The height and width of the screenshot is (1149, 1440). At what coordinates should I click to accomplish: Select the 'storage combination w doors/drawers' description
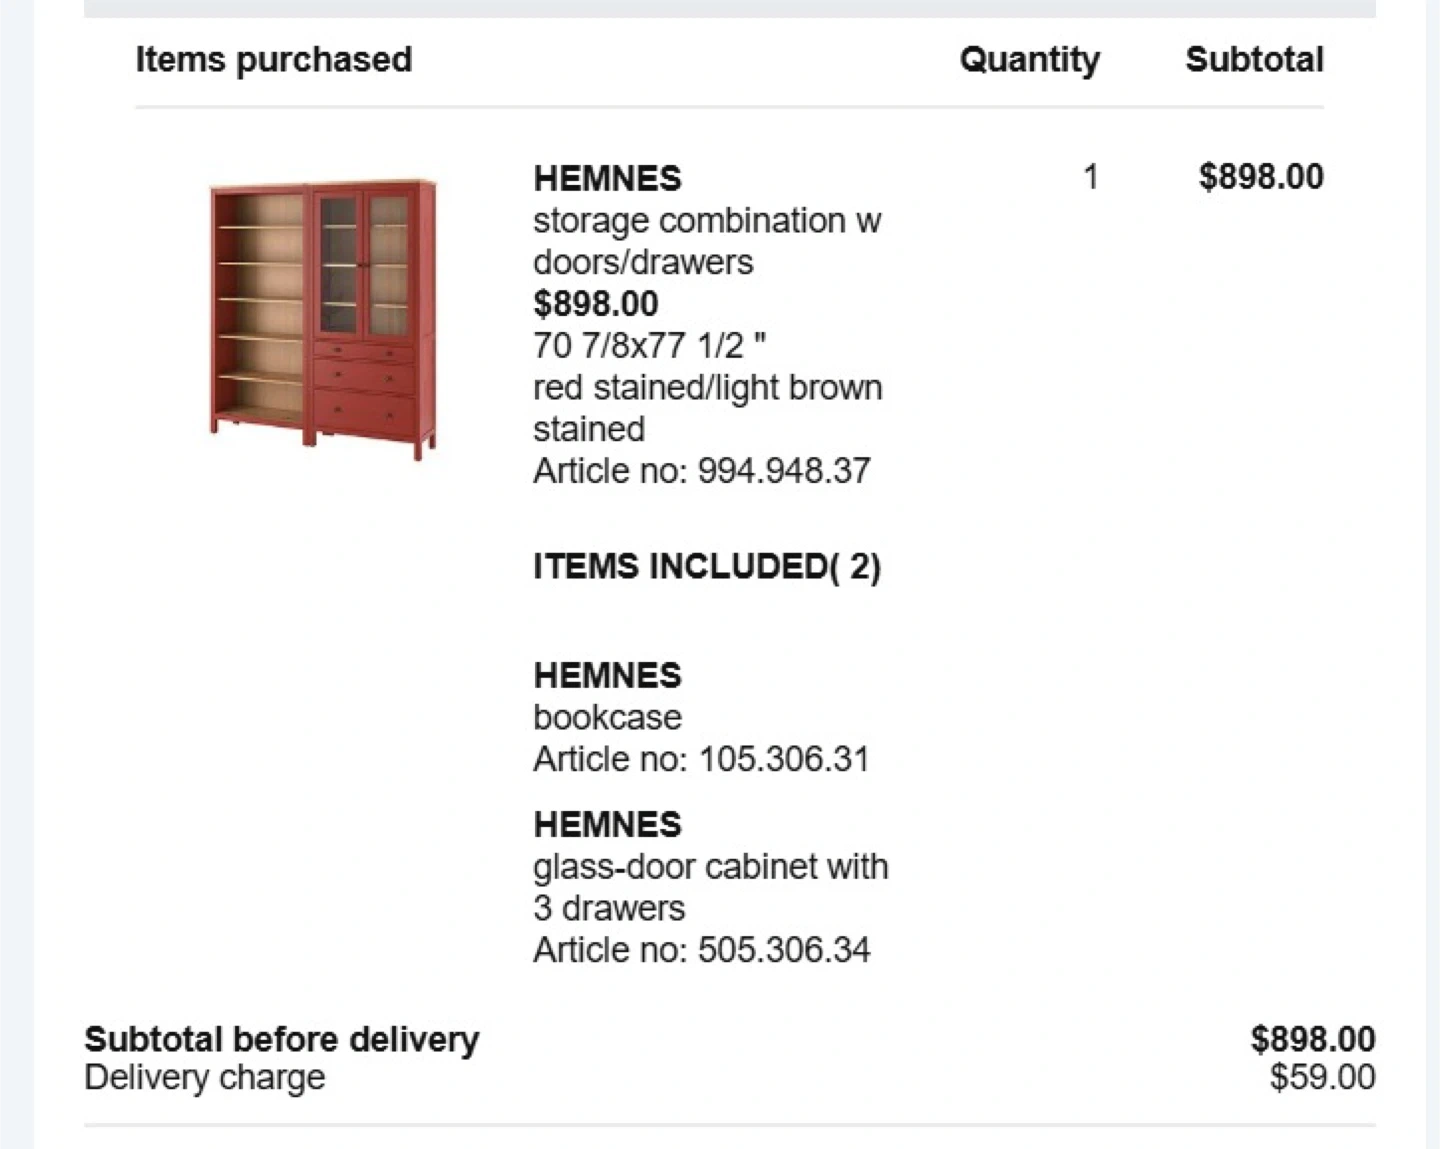[706, 241]
